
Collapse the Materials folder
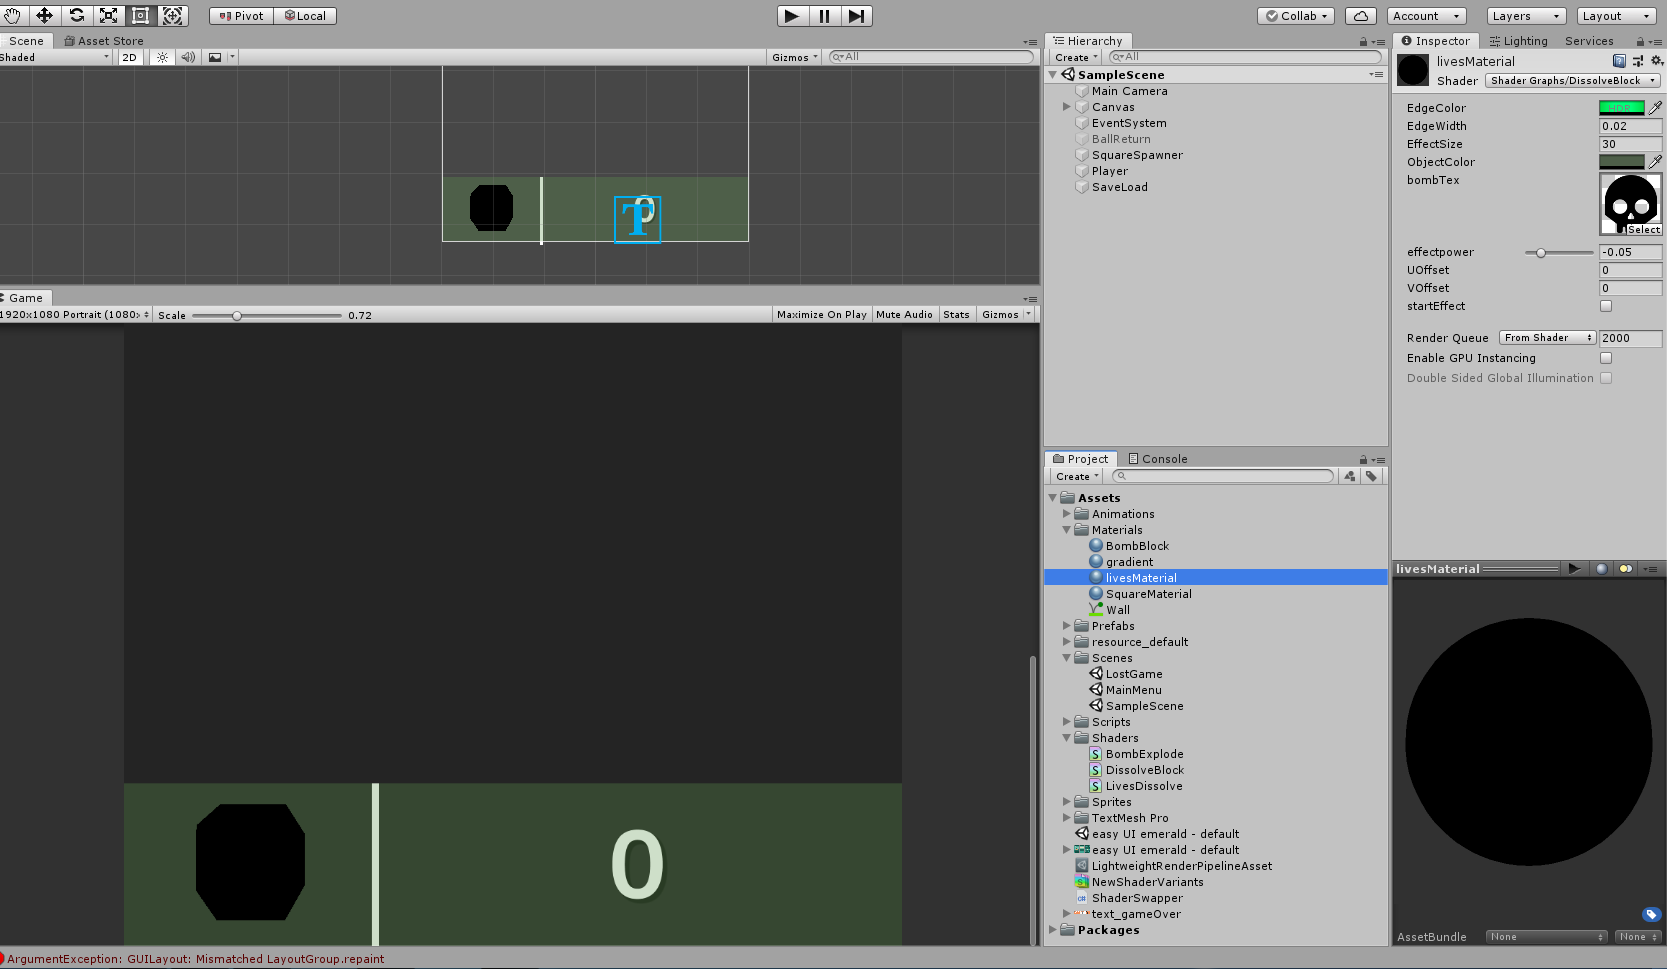(1067, 530)
